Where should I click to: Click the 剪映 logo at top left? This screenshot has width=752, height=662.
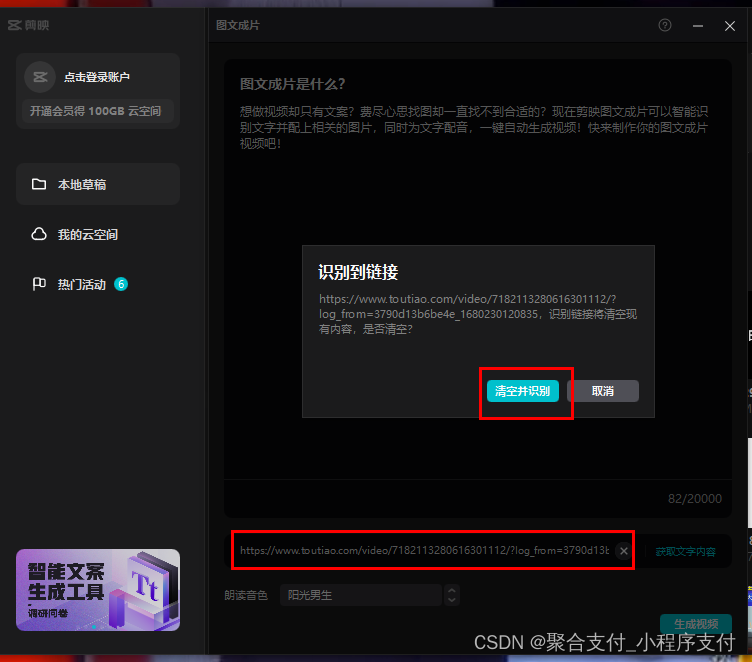coord(29,25)
